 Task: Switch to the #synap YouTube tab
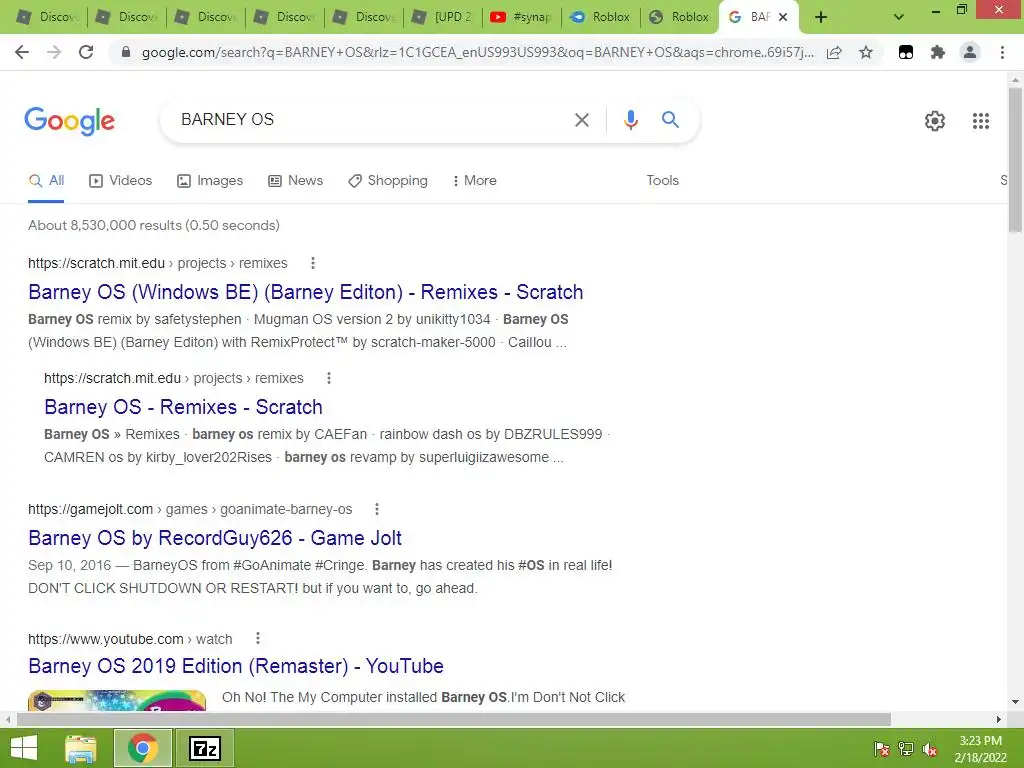(x=521, y=17)
